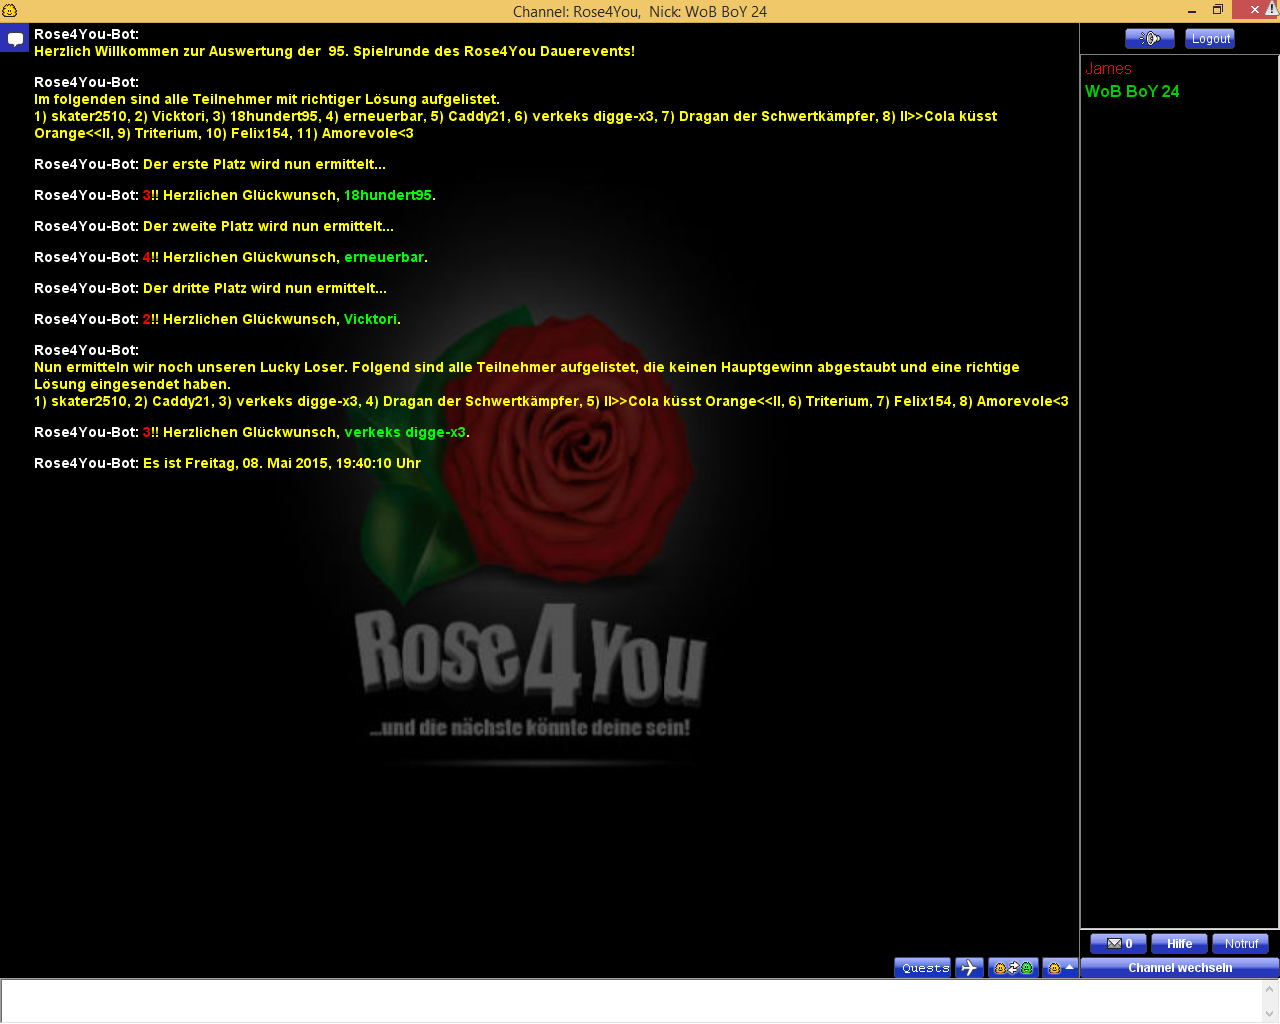
Task: Click the airplane icon button
Action: coord(969,968)
